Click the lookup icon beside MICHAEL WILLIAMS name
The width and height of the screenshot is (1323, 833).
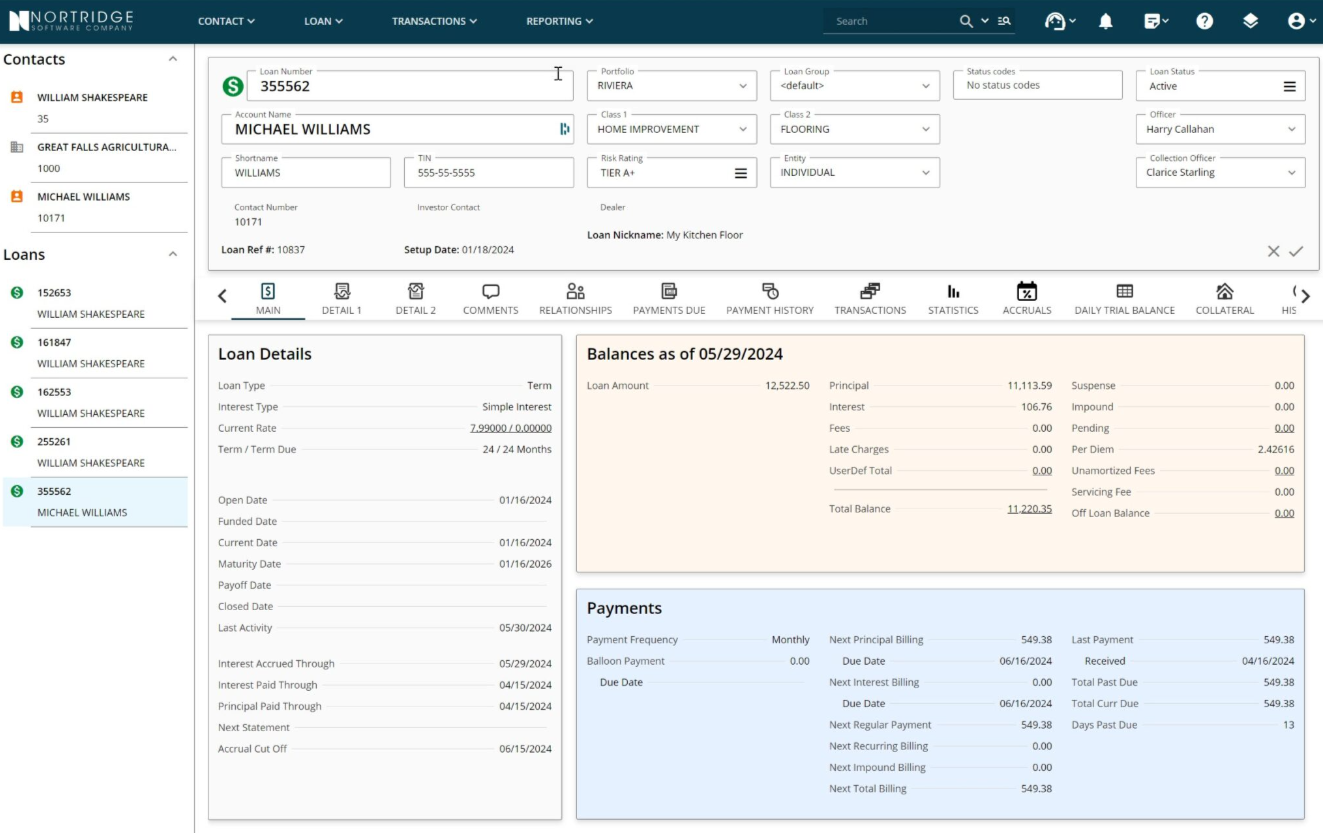point(564,128)
